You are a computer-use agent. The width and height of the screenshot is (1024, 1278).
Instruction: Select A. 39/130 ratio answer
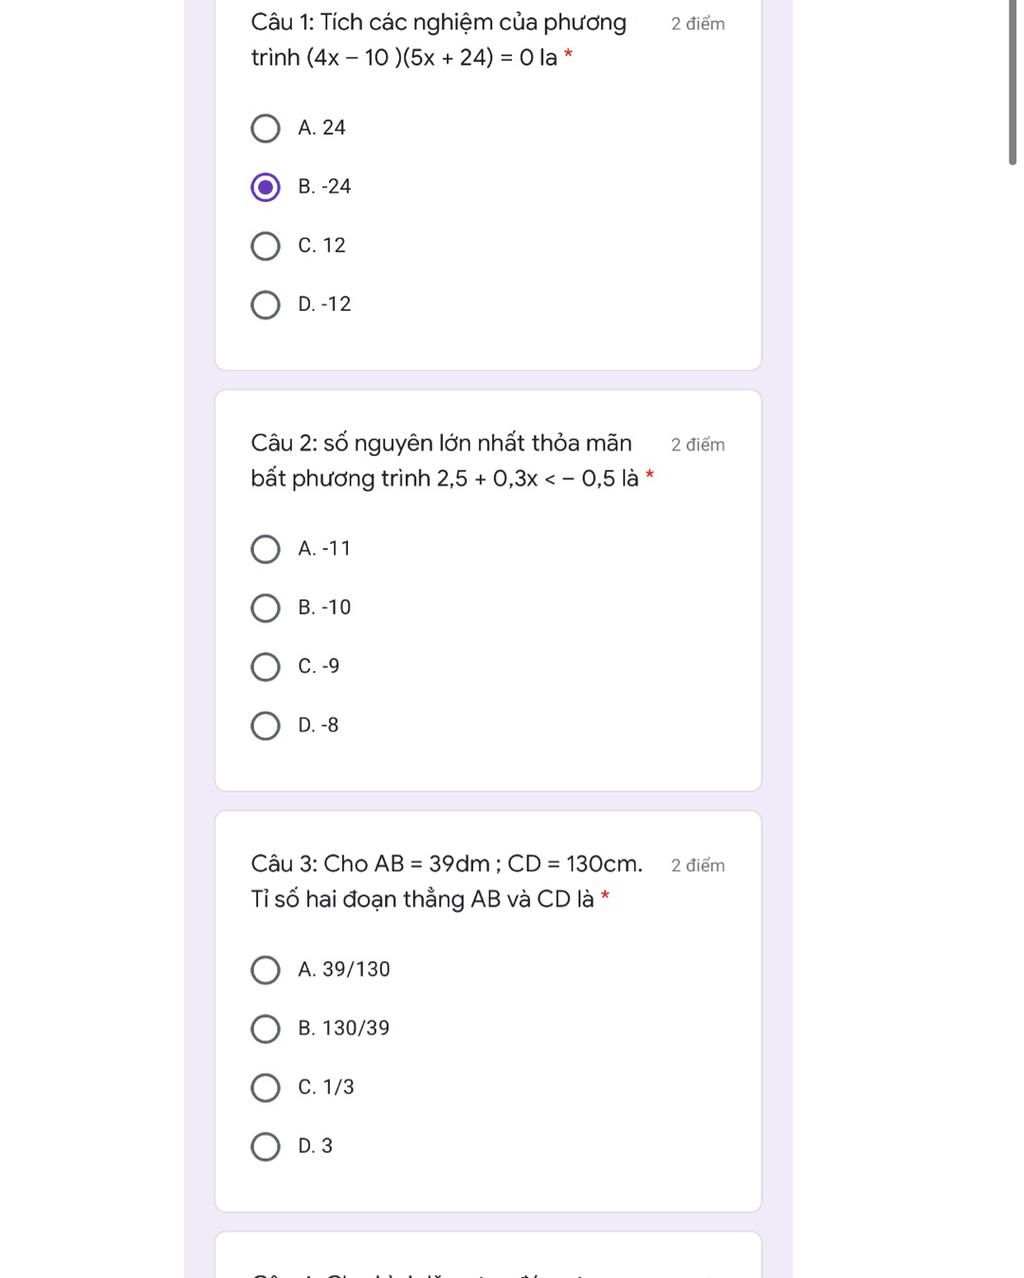265,970
